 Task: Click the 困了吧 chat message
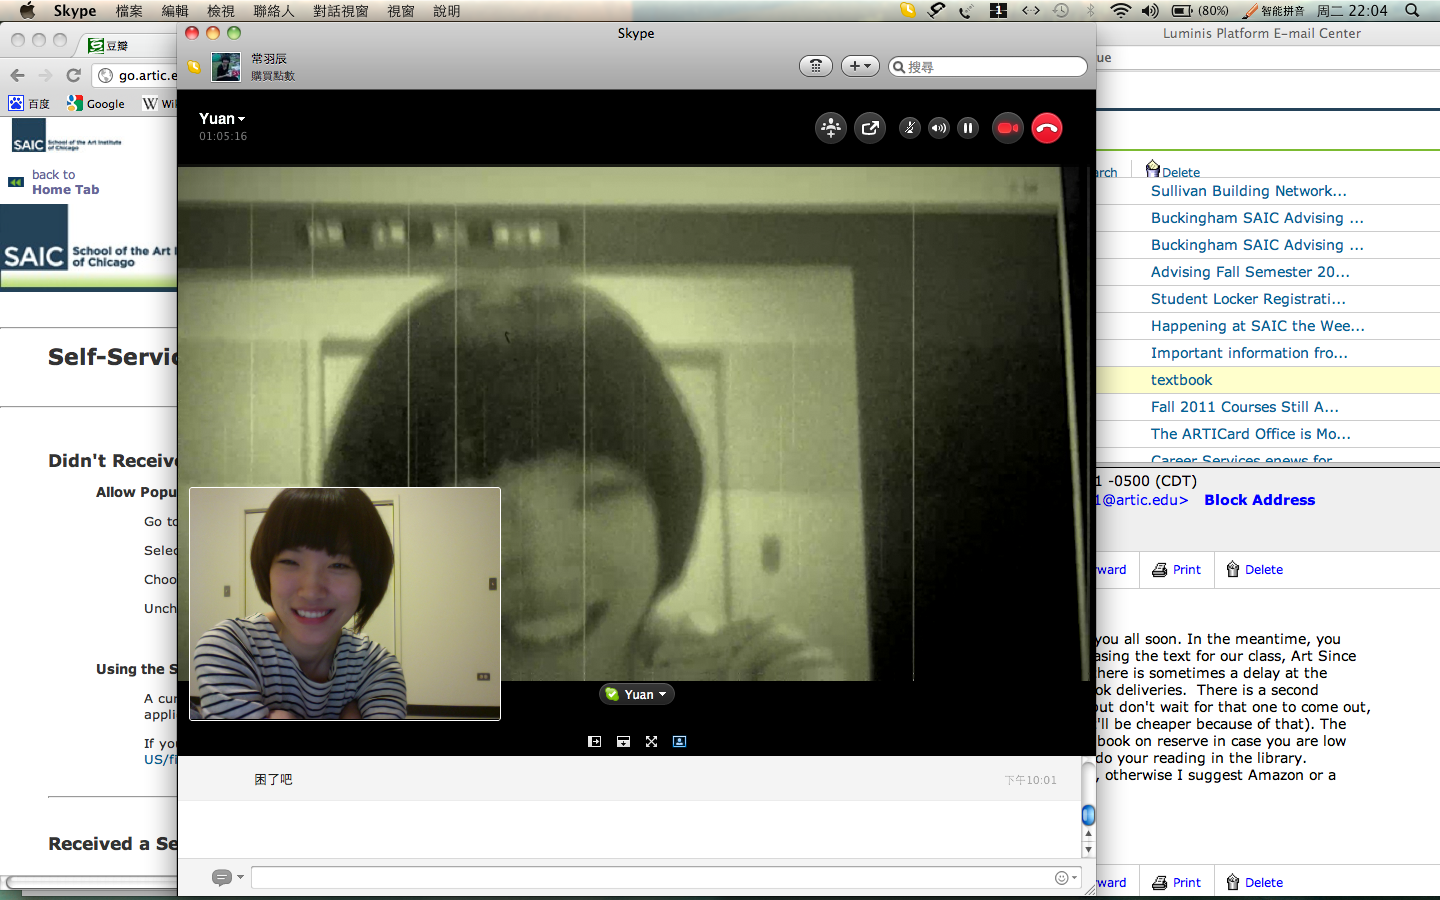273,779
